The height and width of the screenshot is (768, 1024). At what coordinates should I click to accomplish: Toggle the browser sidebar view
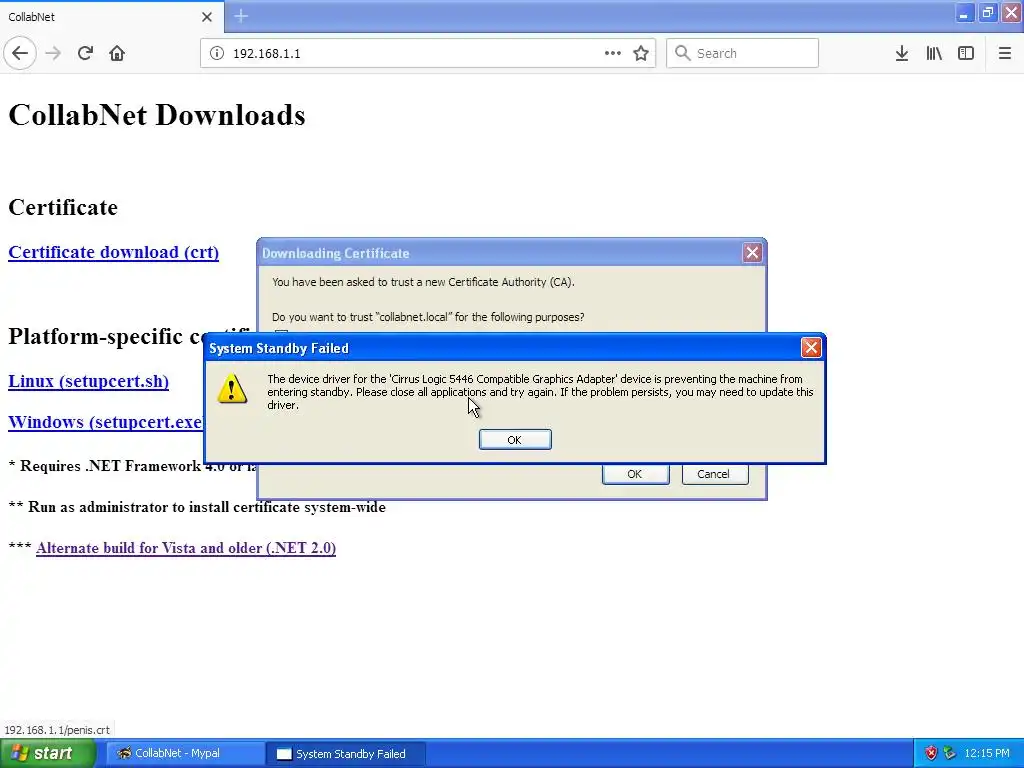pyautogui.click(x=966, y=53)
